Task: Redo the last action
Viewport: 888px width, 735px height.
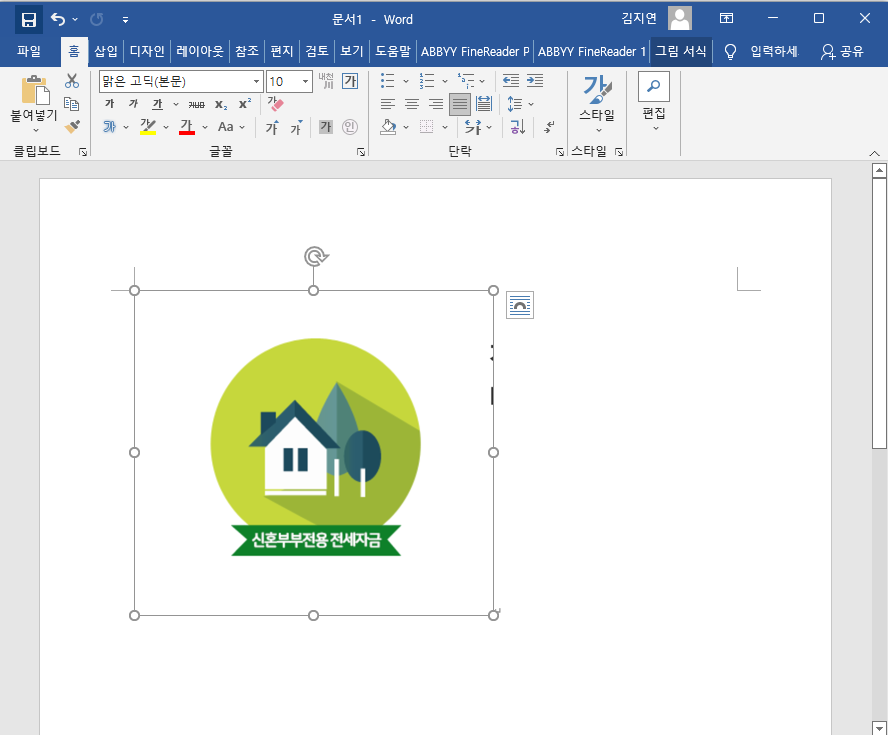Action: [x=97, y=20]
